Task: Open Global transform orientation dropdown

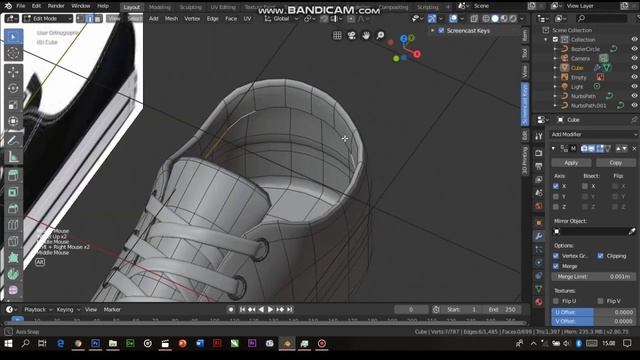Action: coord(282,19)
